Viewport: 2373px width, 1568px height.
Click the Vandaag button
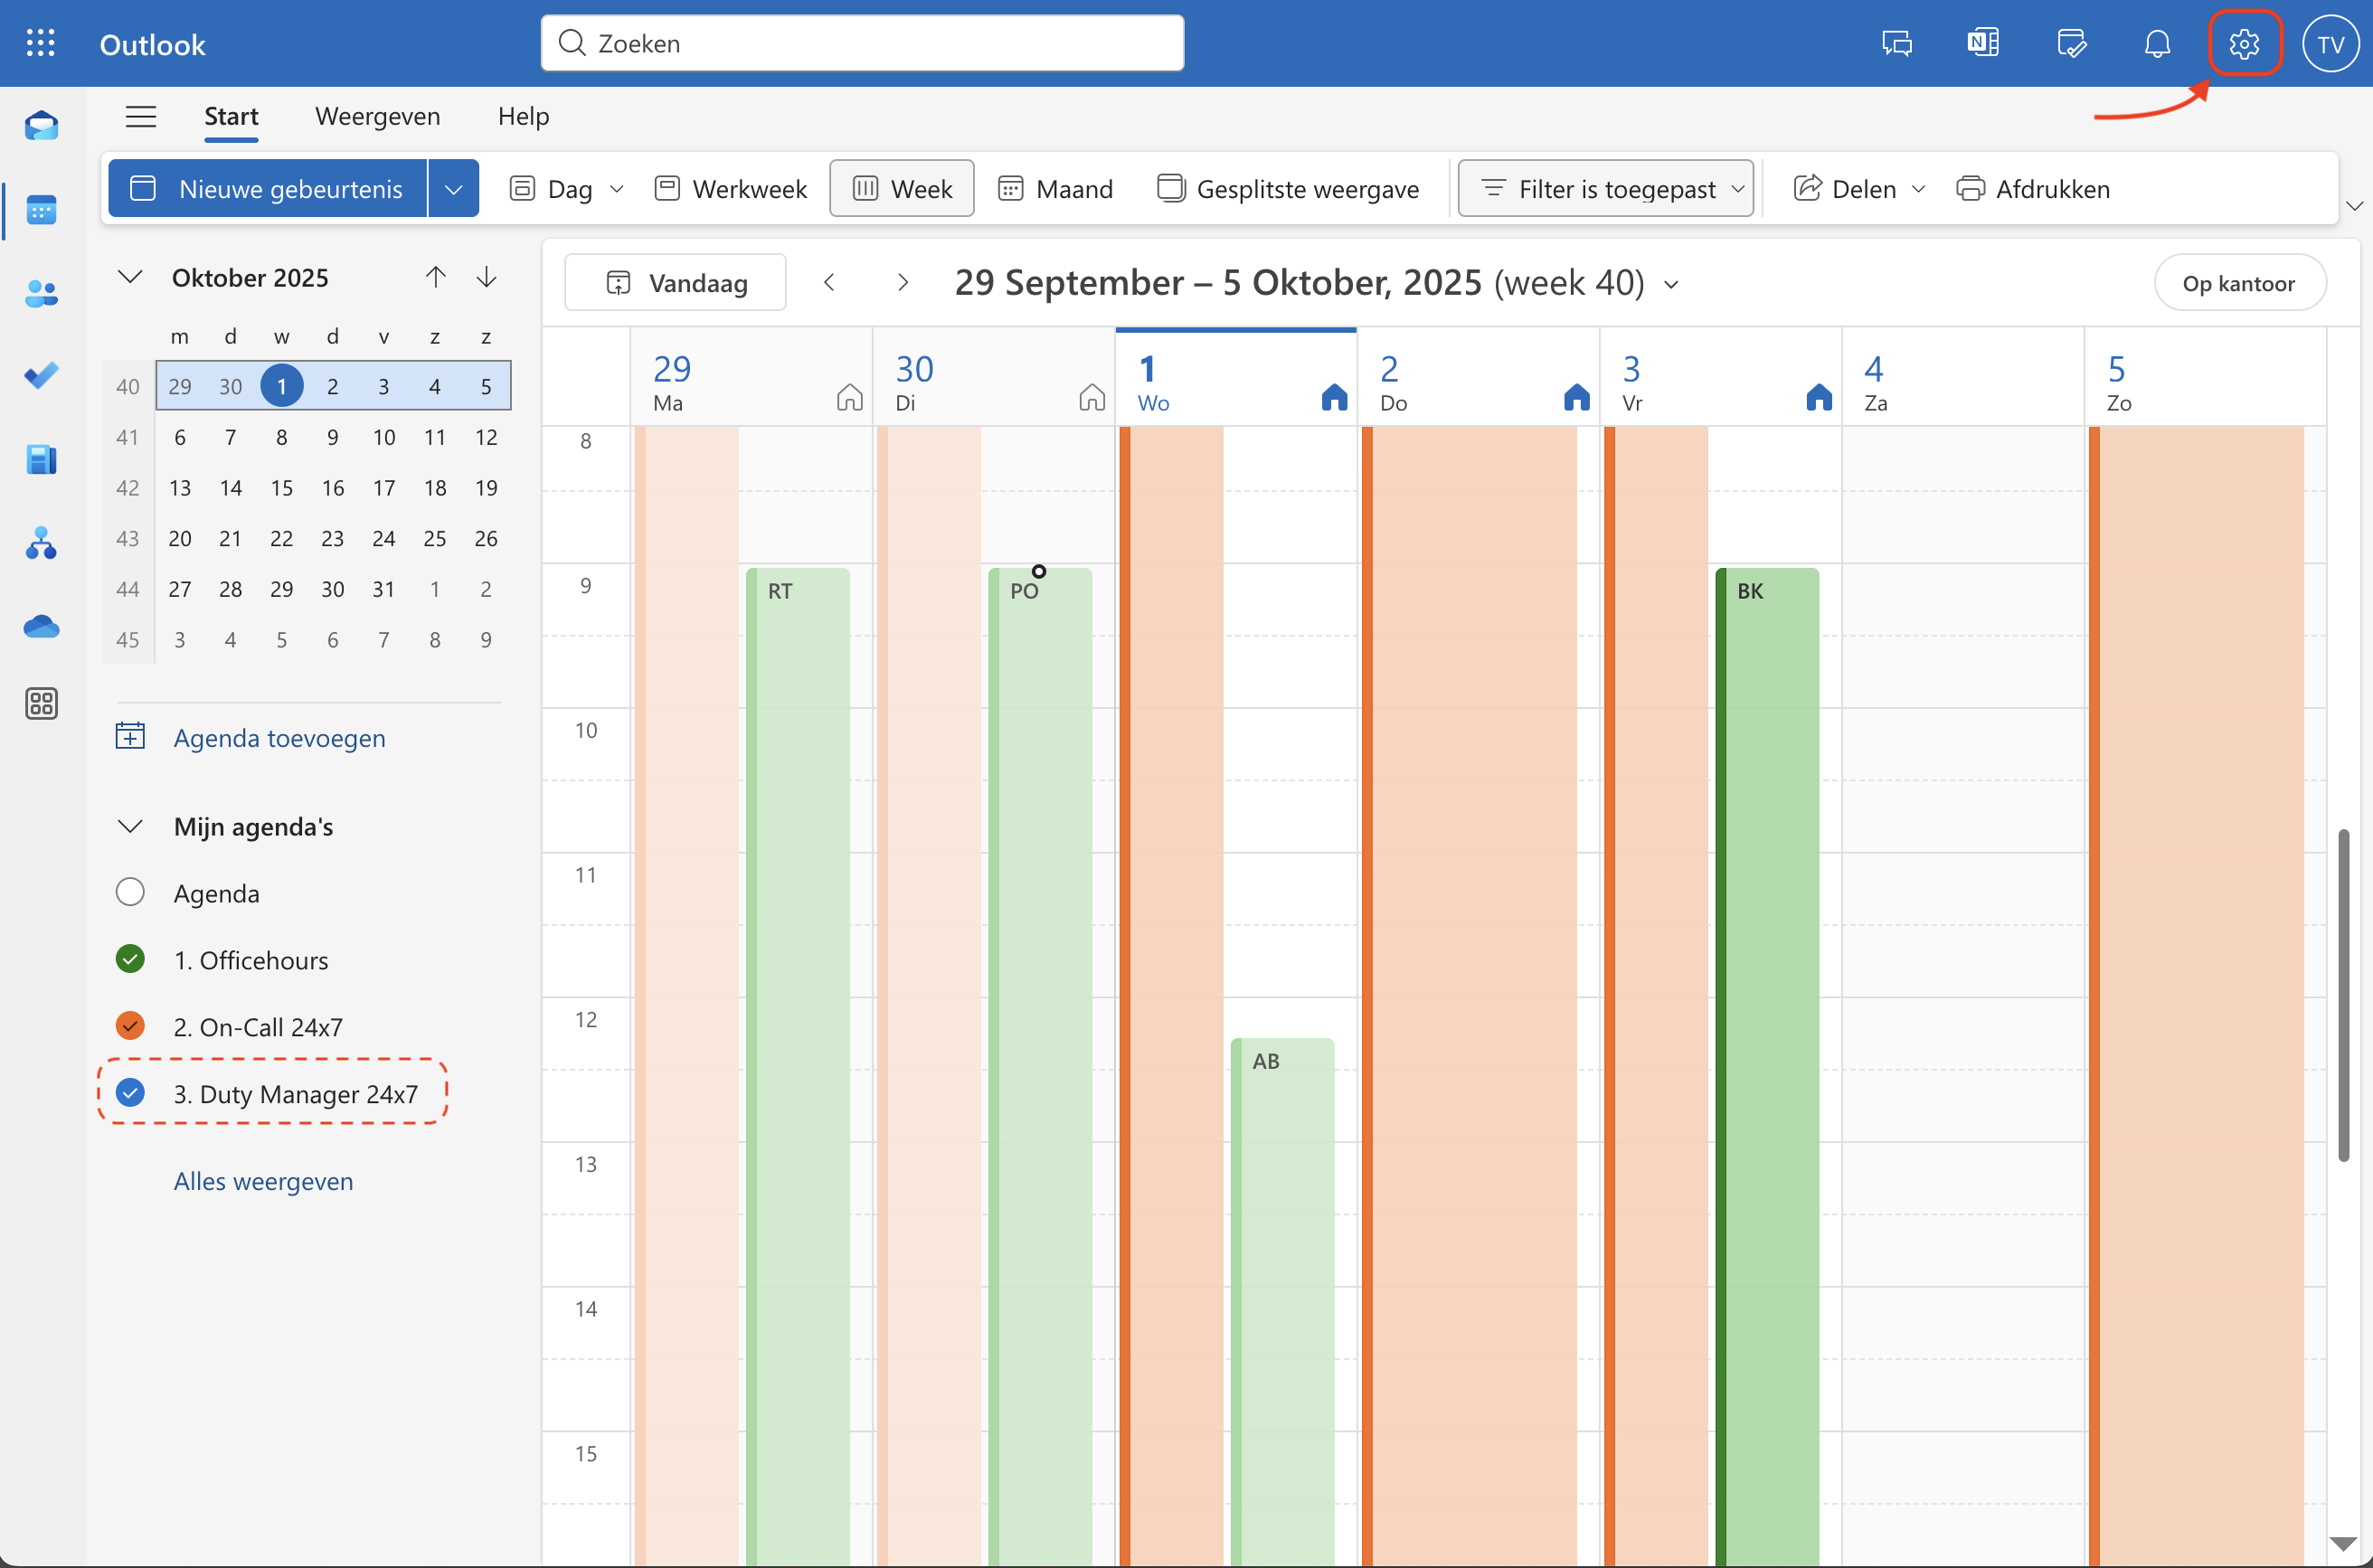click(x=676, y=283)
